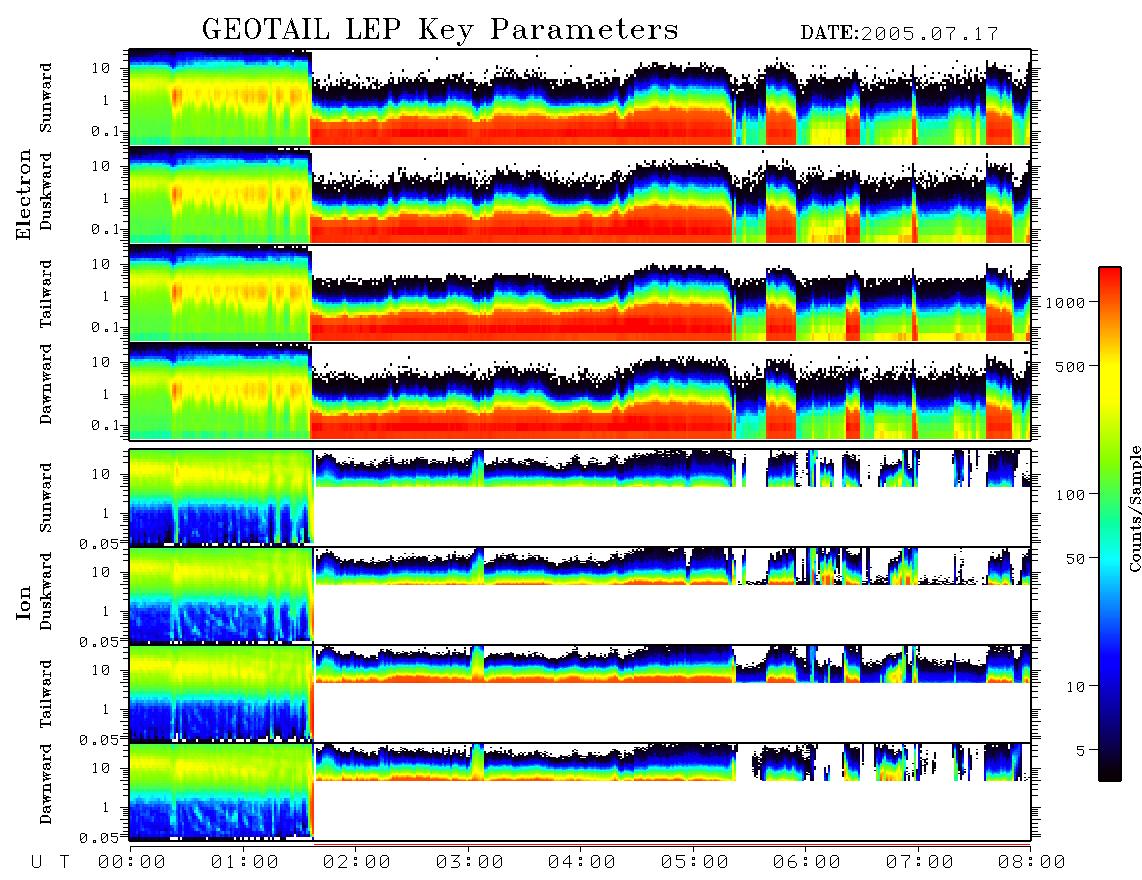Click inside the Ion Sunward spectrogram panel

pos(580,498)
